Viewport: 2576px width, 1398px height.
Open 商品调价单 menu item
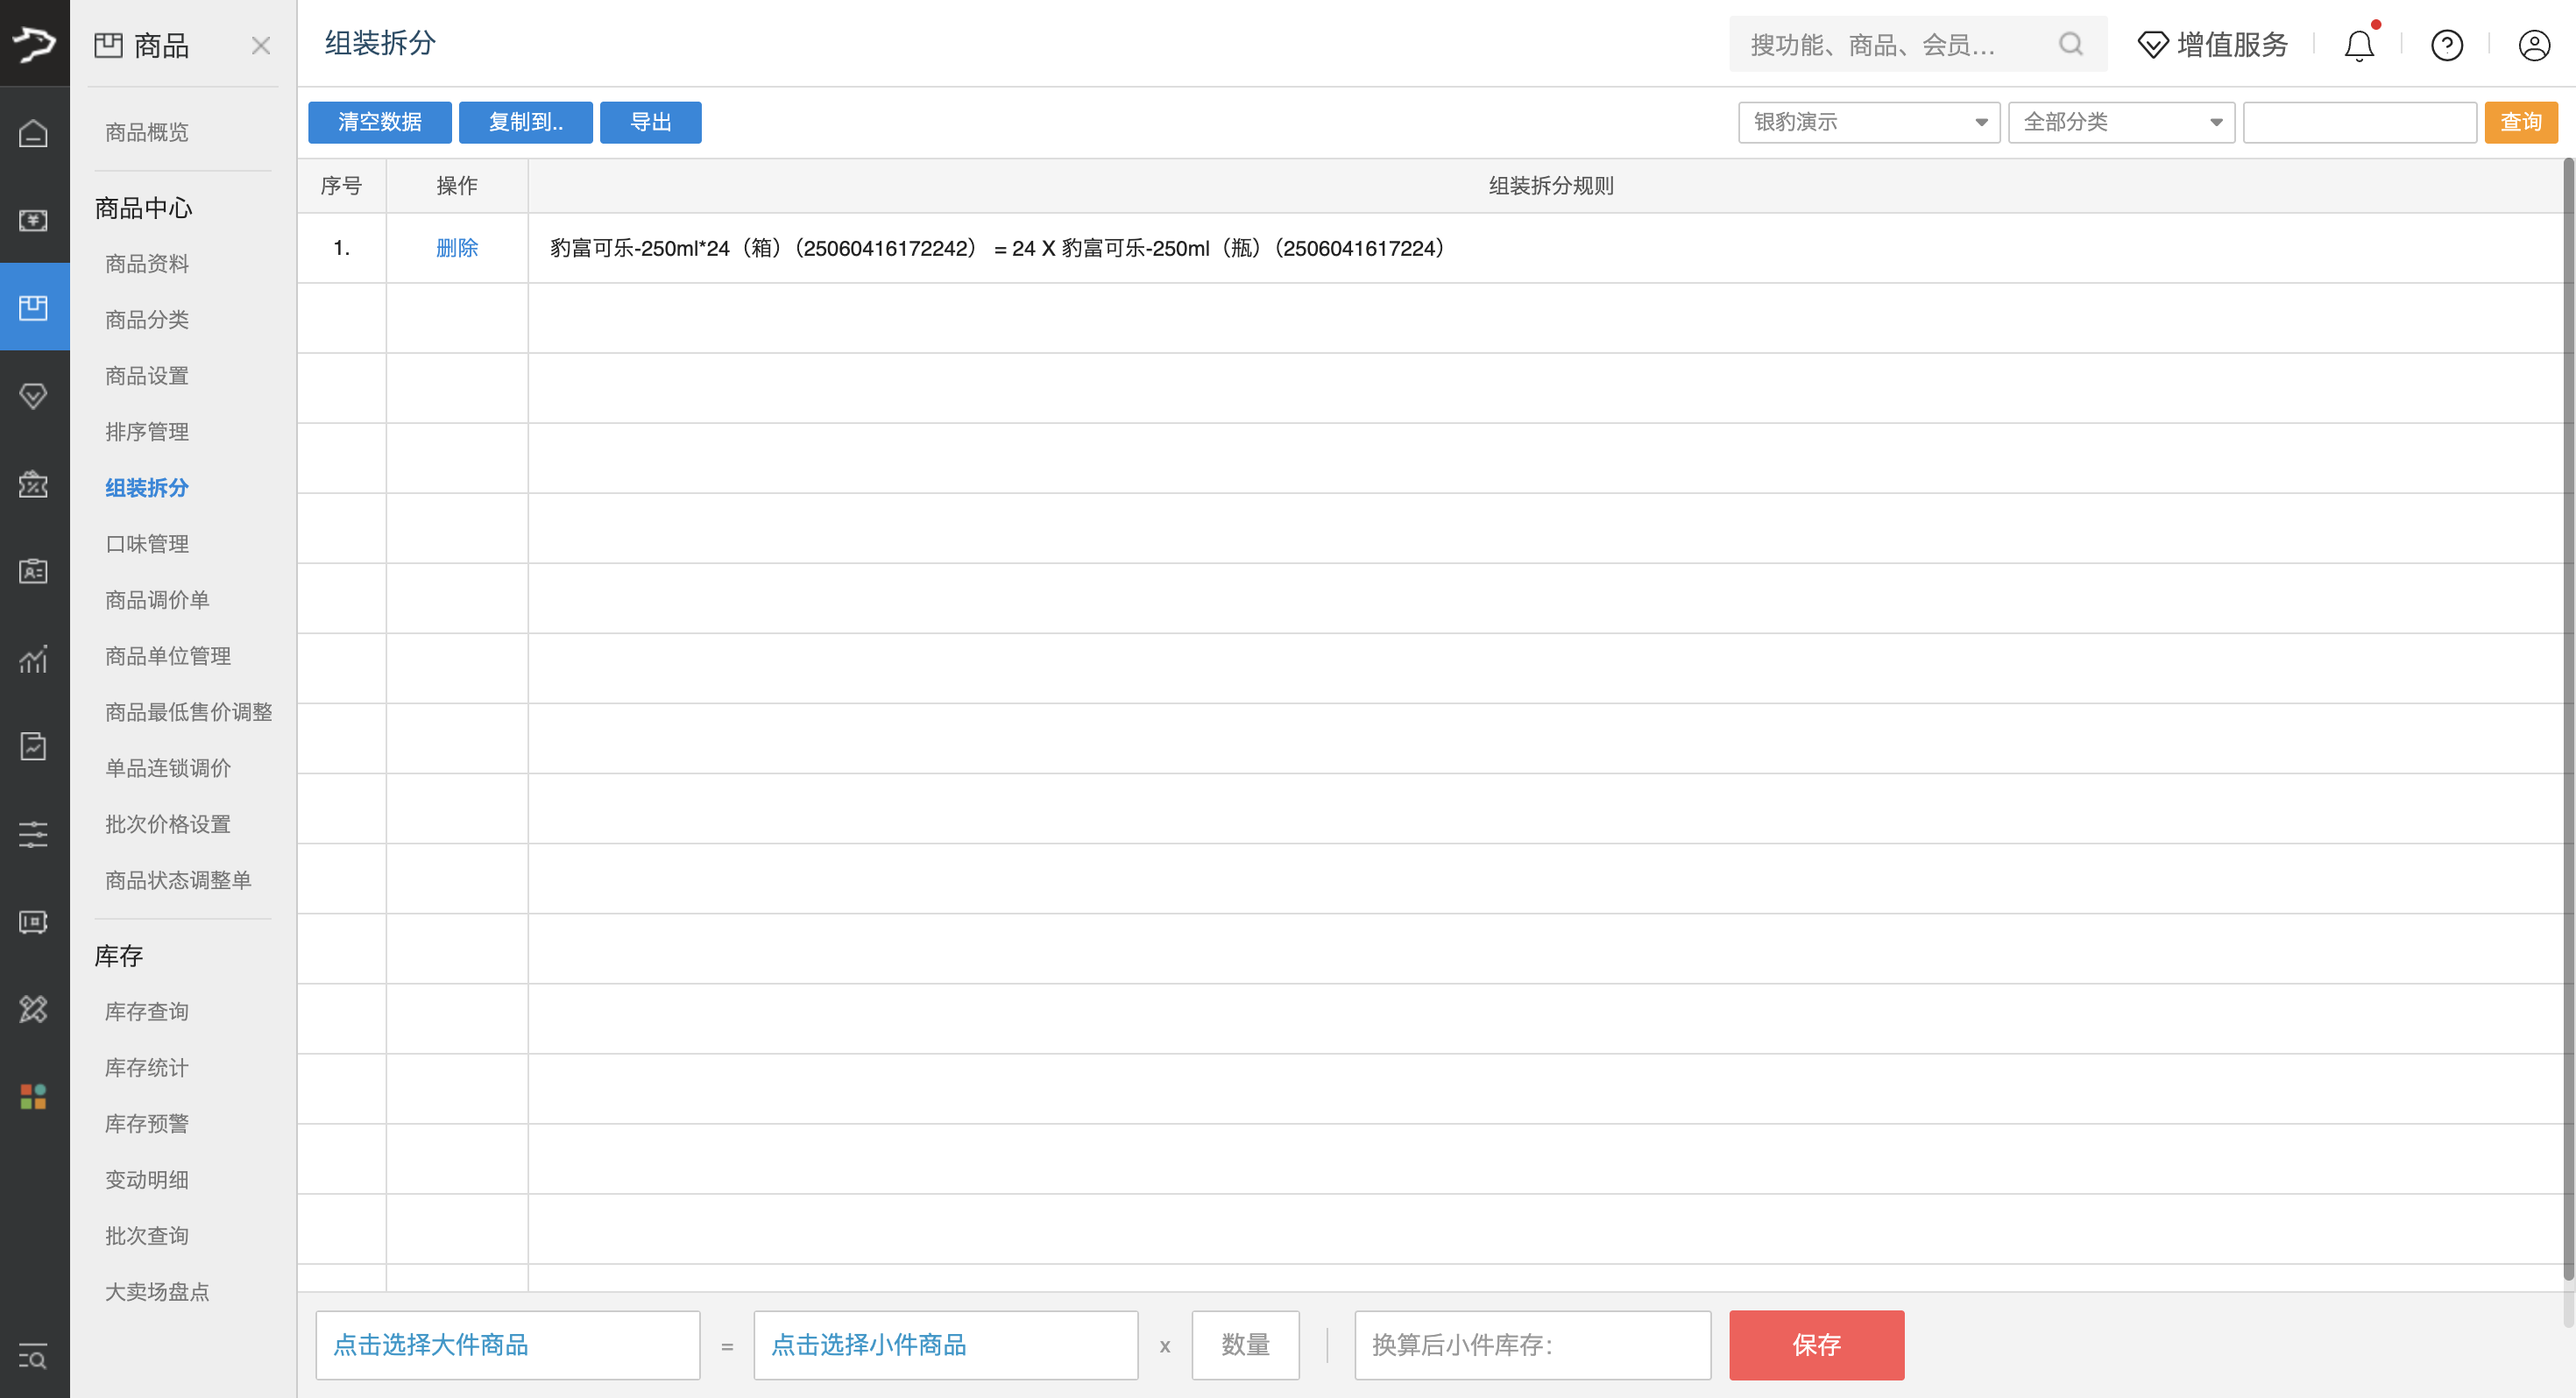[157, 600]
